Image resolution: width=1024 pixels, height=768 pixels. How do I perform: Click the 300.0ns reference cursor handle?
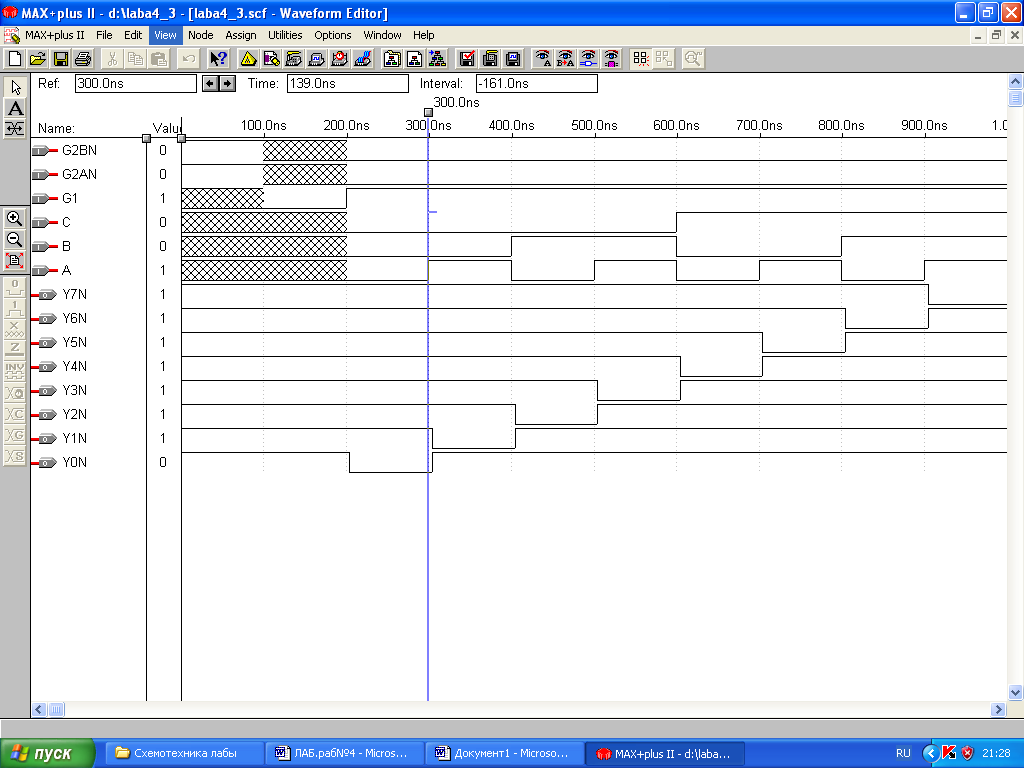tap(428, 112)
